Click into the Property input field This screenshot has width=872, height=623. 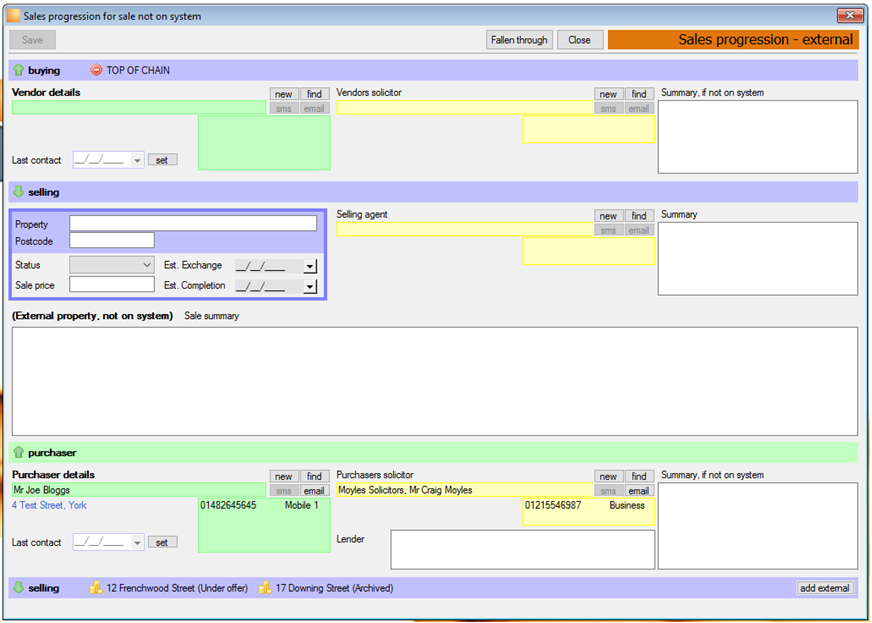coord(193,224)
